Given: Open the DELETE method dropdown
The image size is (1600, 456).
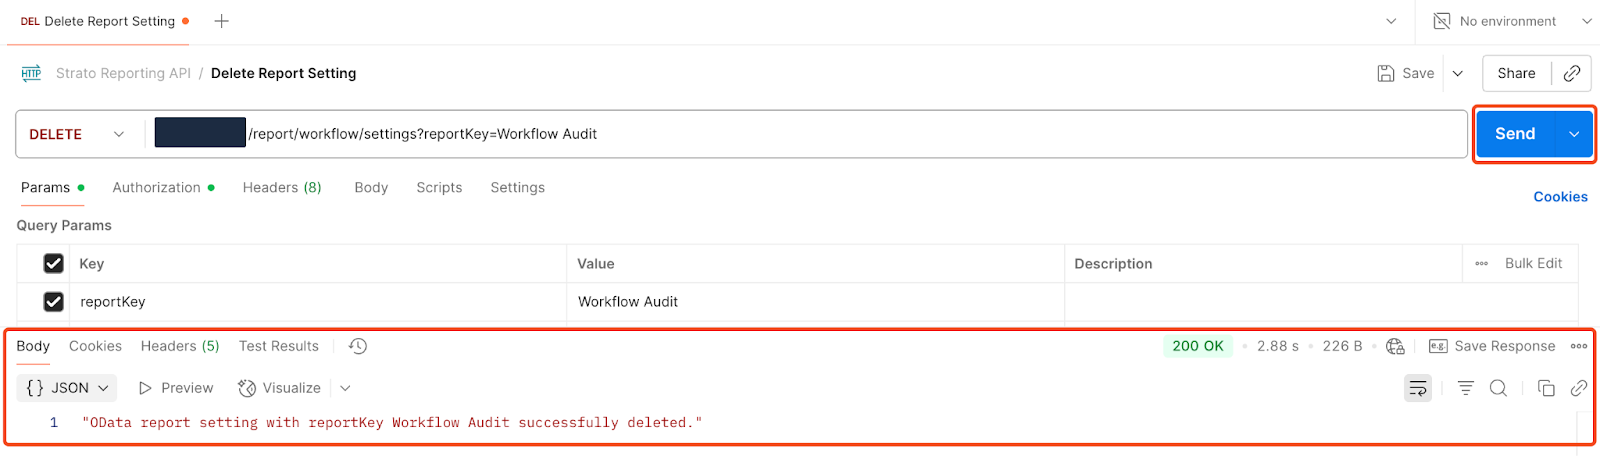Looking at the screenshot, I should pyautogui.click(x=78, y=134).
